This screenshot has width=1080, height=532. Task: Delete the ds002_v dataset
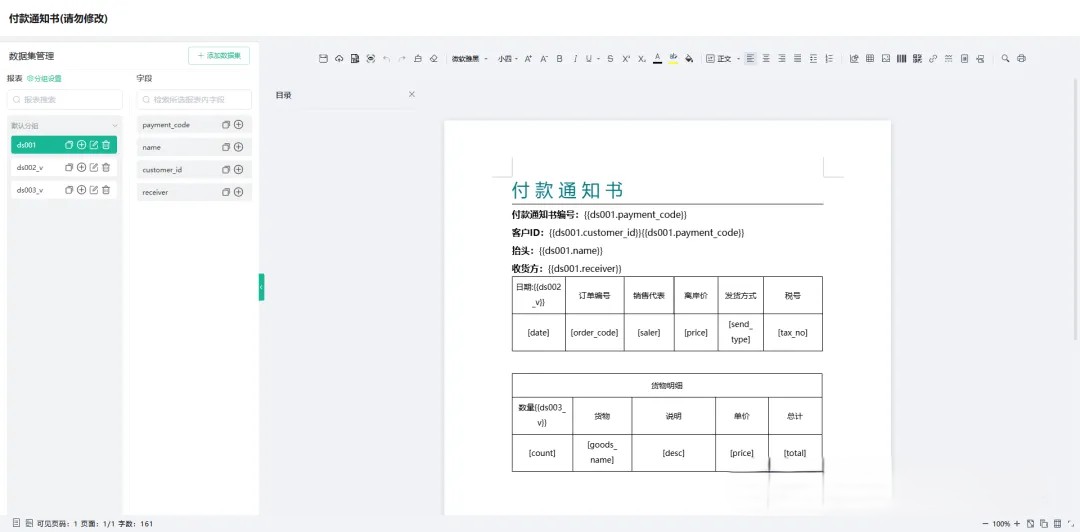[106, 168]
